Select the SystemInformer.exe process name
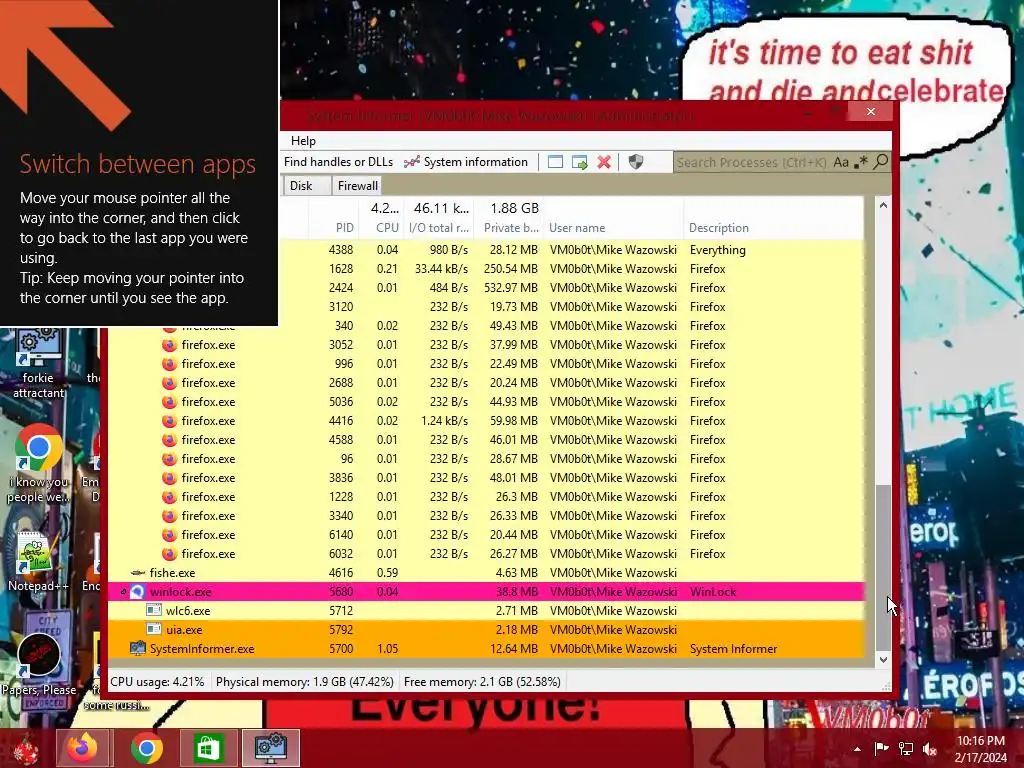Screen dimensions: 1024x768 (202, 648)
